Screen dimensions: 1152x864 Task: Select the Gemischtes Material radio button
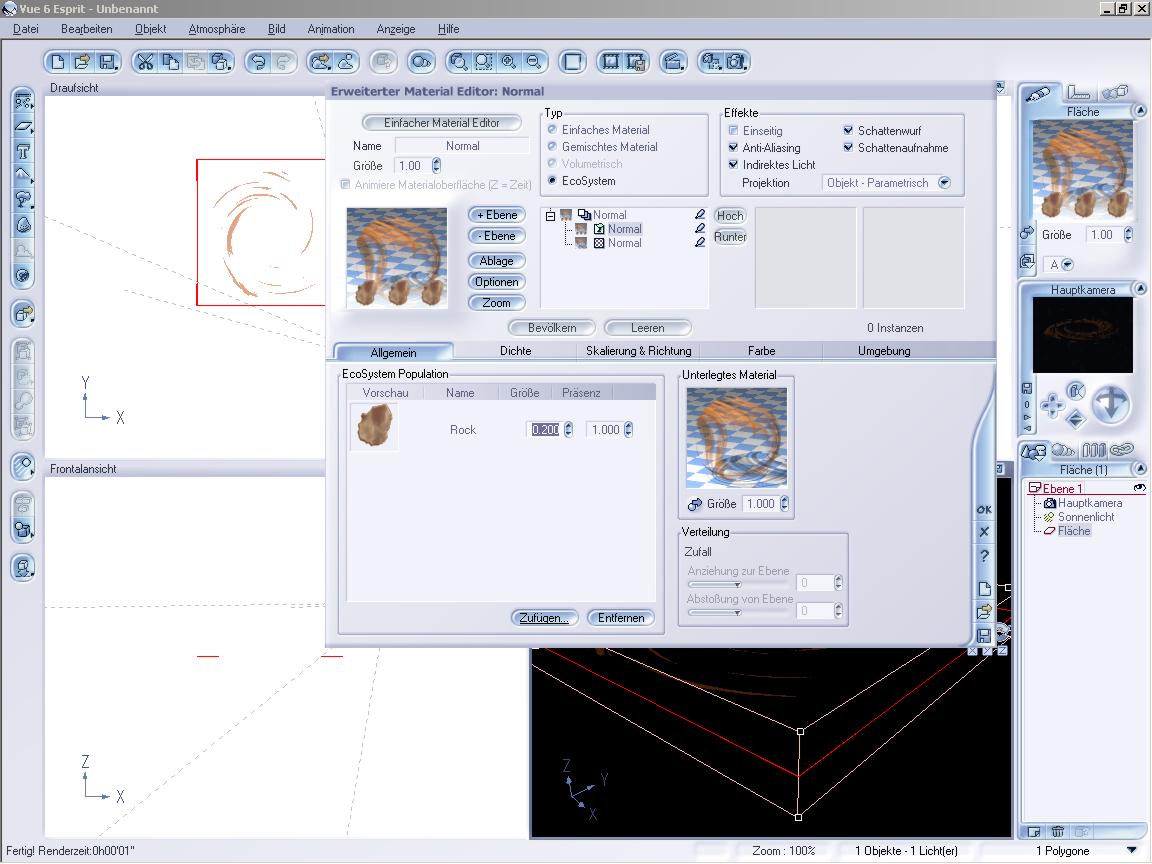[x=552, y=146]
